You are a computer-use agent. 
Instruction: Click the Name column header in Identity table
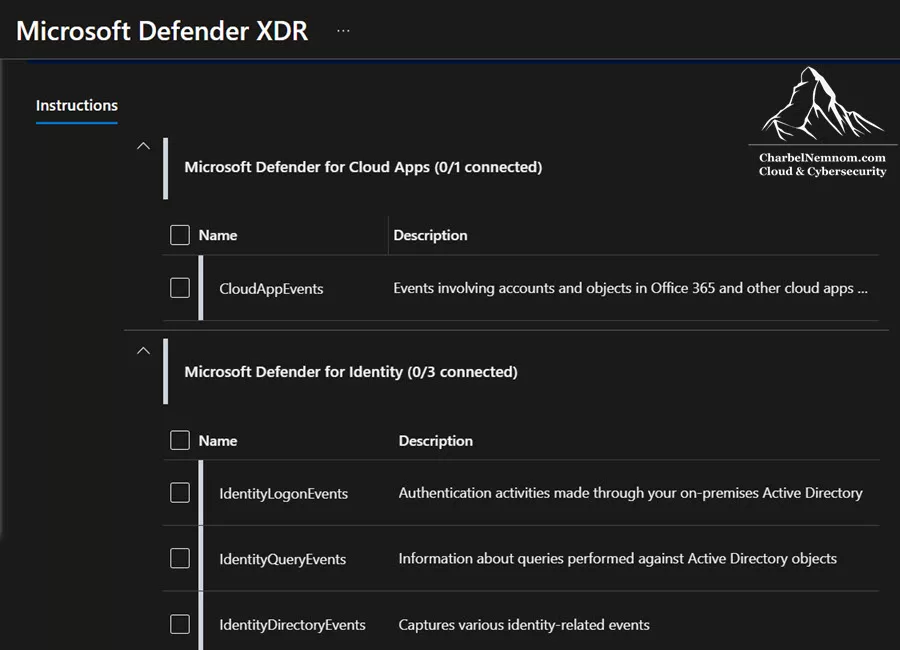point(218,441)
